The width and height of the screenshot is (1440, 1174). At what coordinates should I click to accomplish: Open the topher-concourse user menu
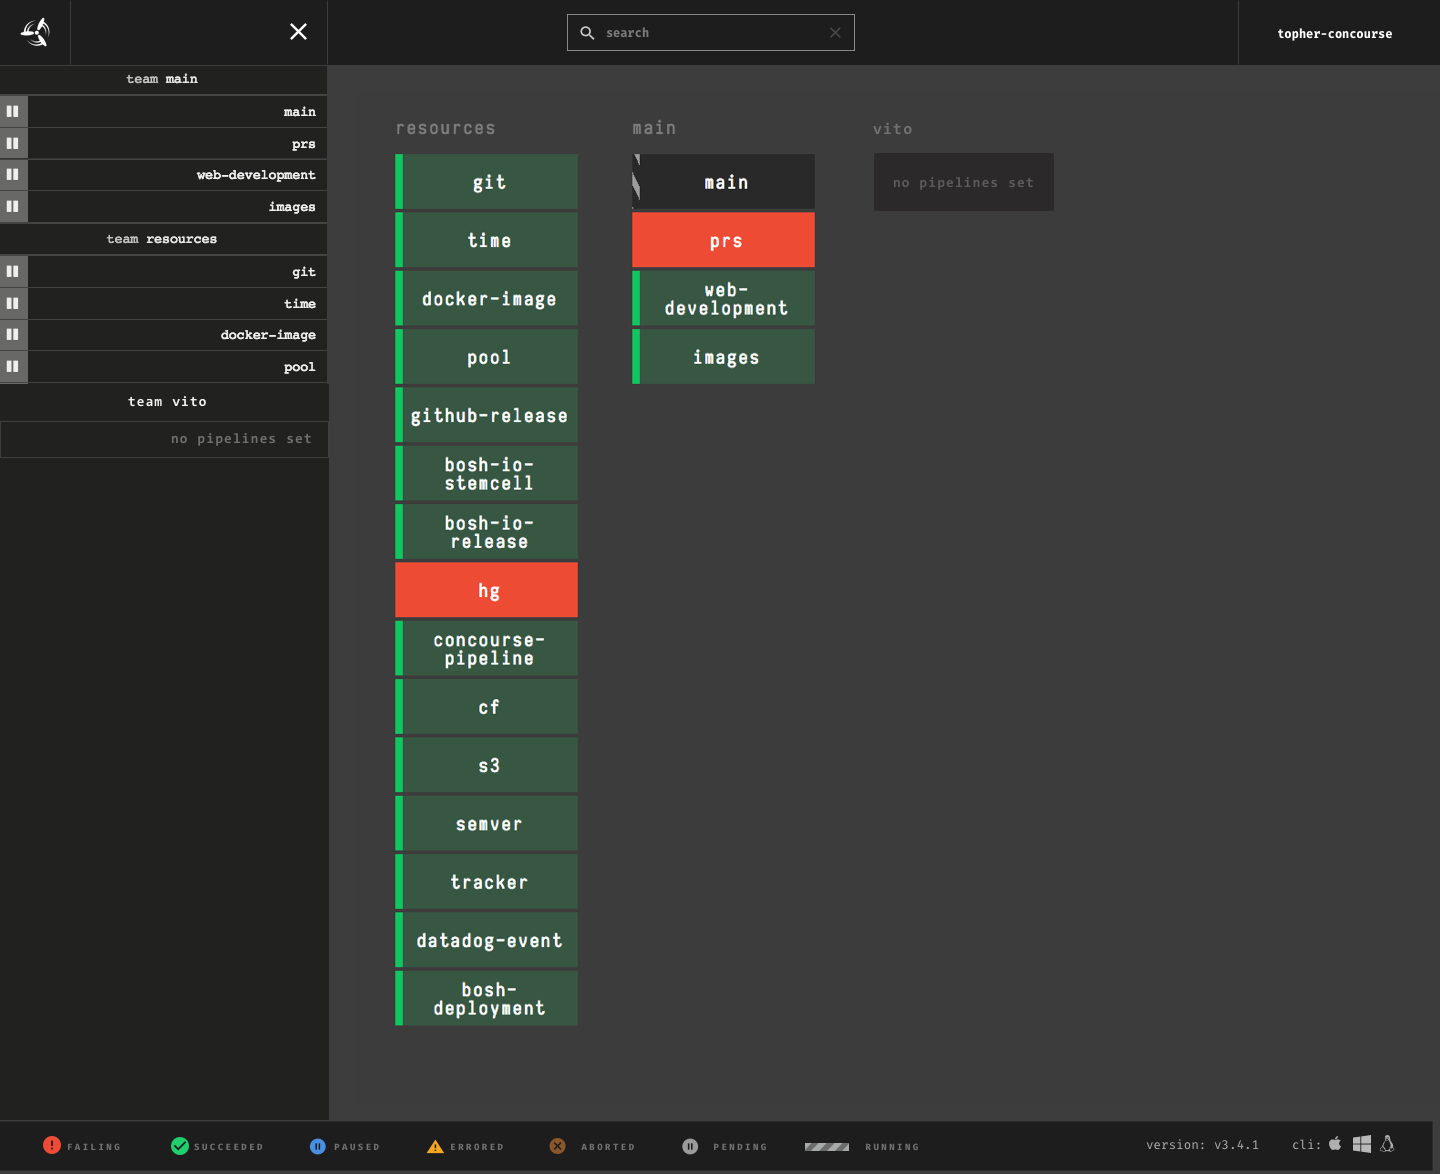[1334, 33]
